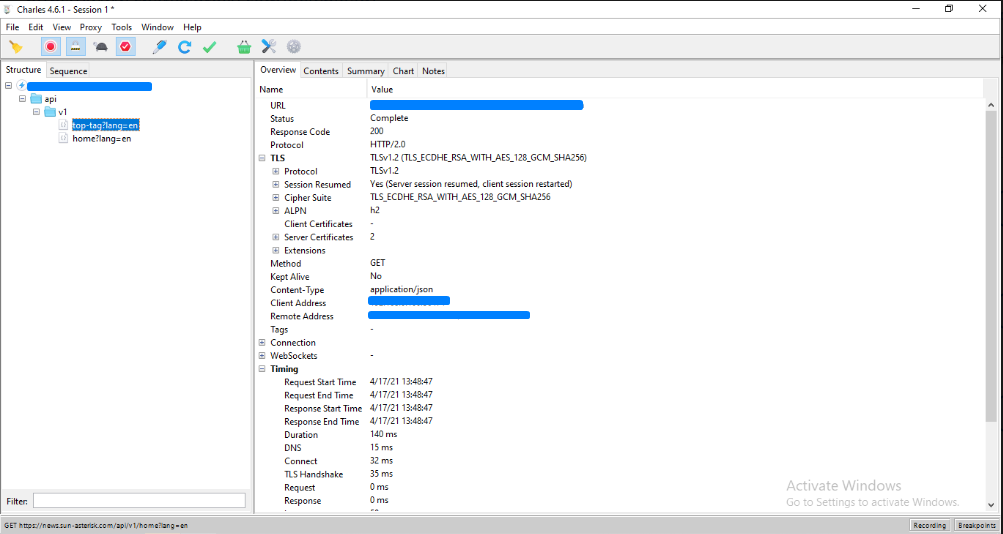Image resolution: width=1003 pixels, height=534 pixels.
Task: Select the Response Code value 200
Action: (x=377, y=131)
